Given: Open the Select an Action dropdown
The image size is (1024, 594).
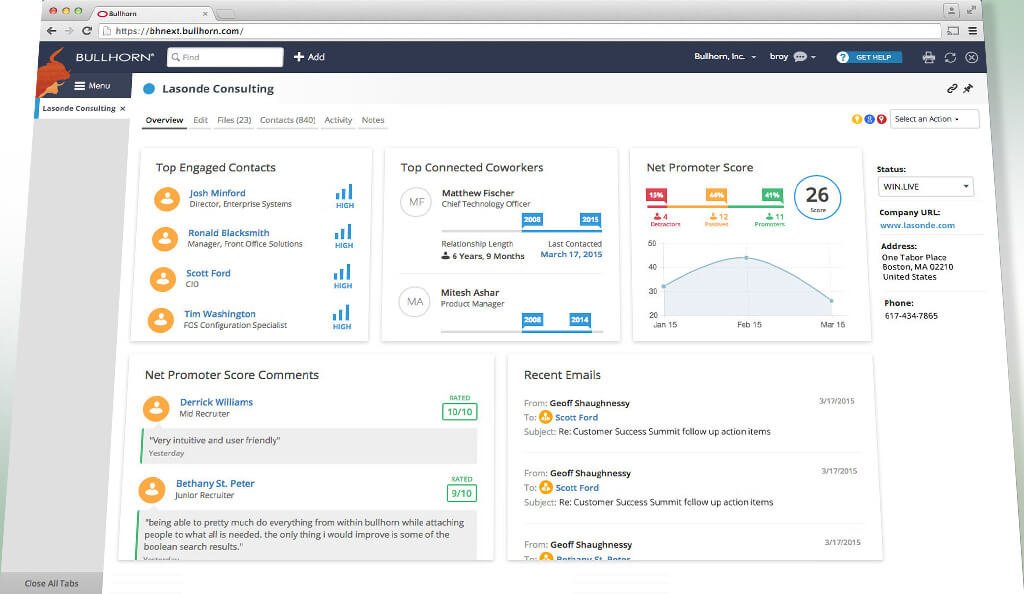Looking at the screenshot, I should [x=930, y=119].
